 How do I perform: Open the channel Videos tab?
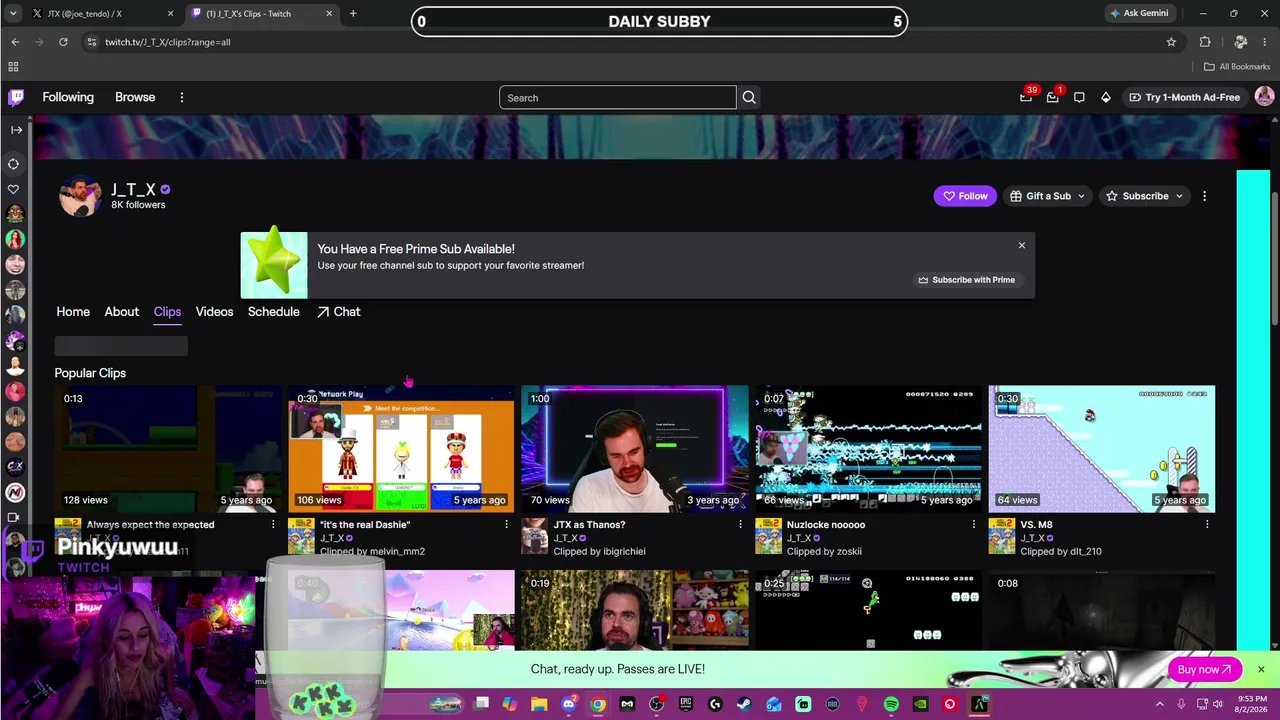pyautogui.click(x=214, y=312)
